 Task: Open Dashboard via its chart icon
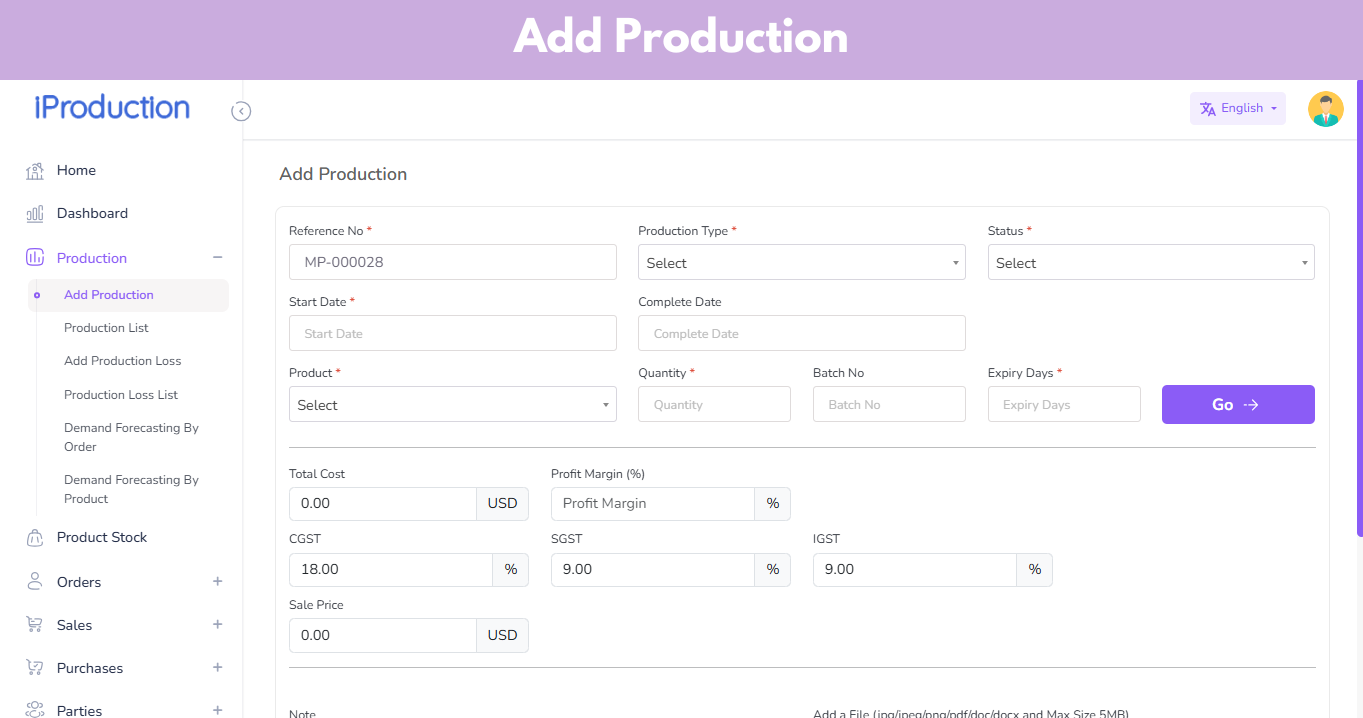click(33, 213)
